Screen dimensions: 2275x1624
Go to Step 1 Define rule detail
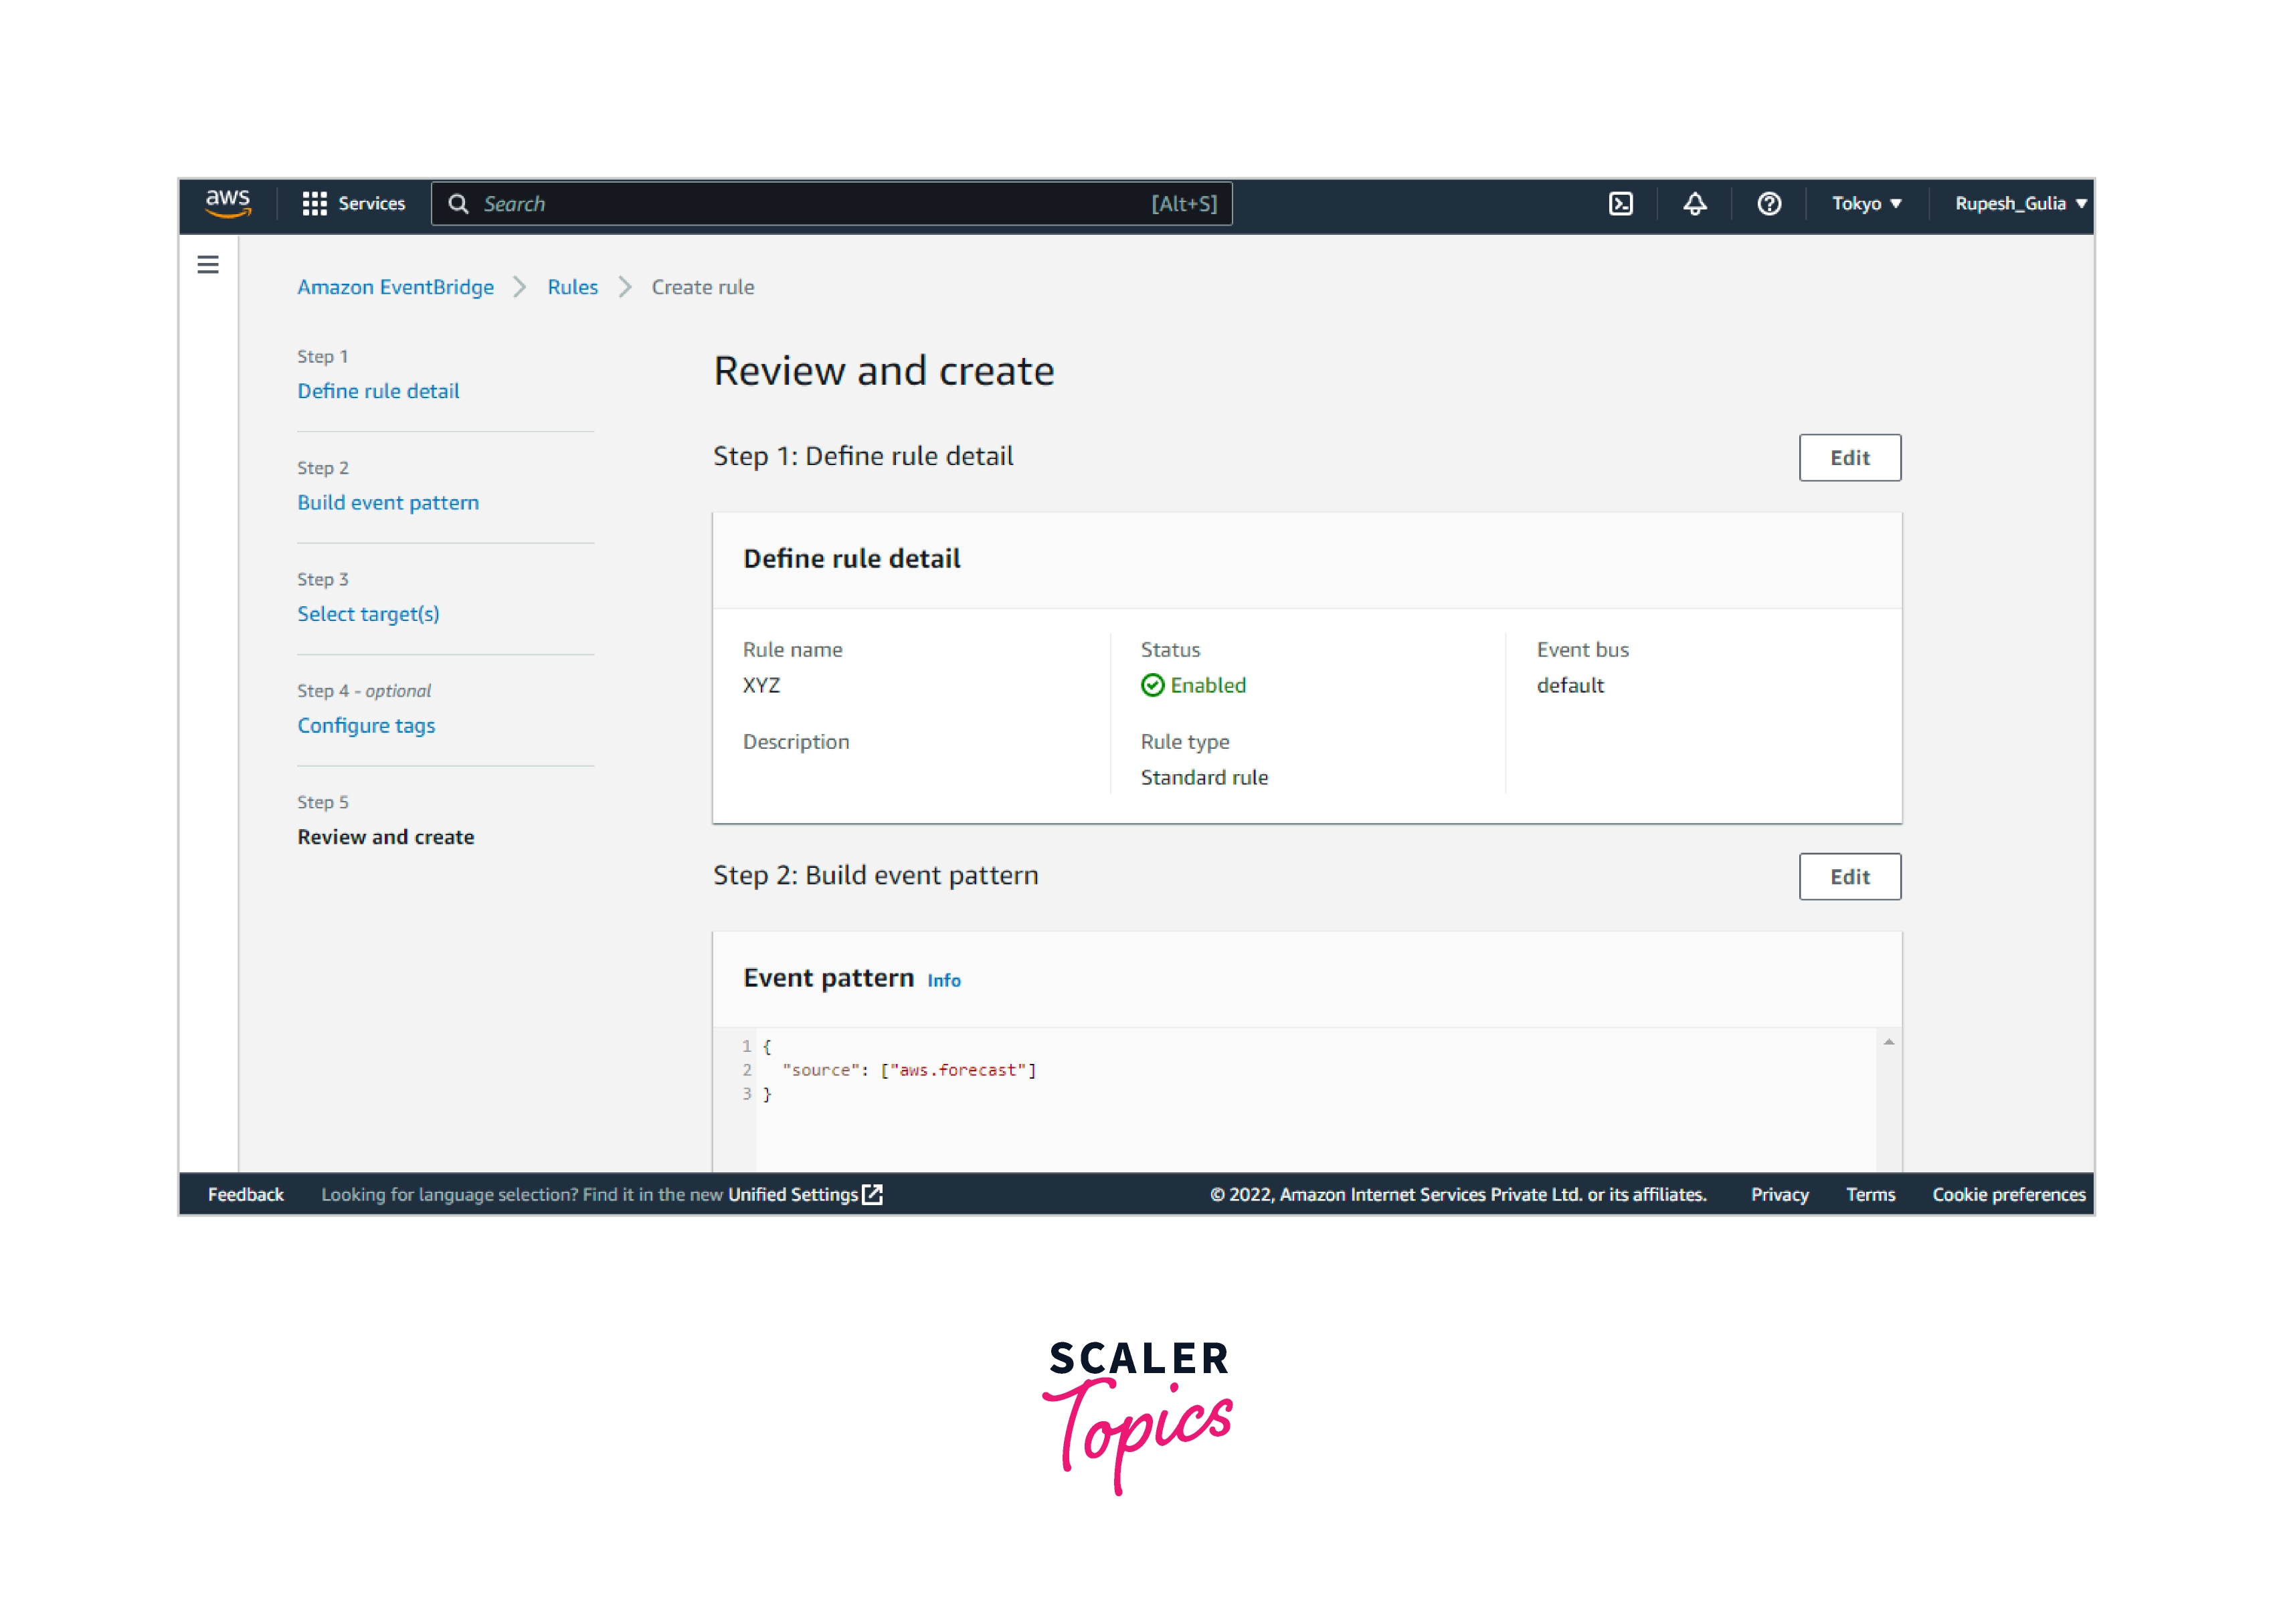(378, 391)
